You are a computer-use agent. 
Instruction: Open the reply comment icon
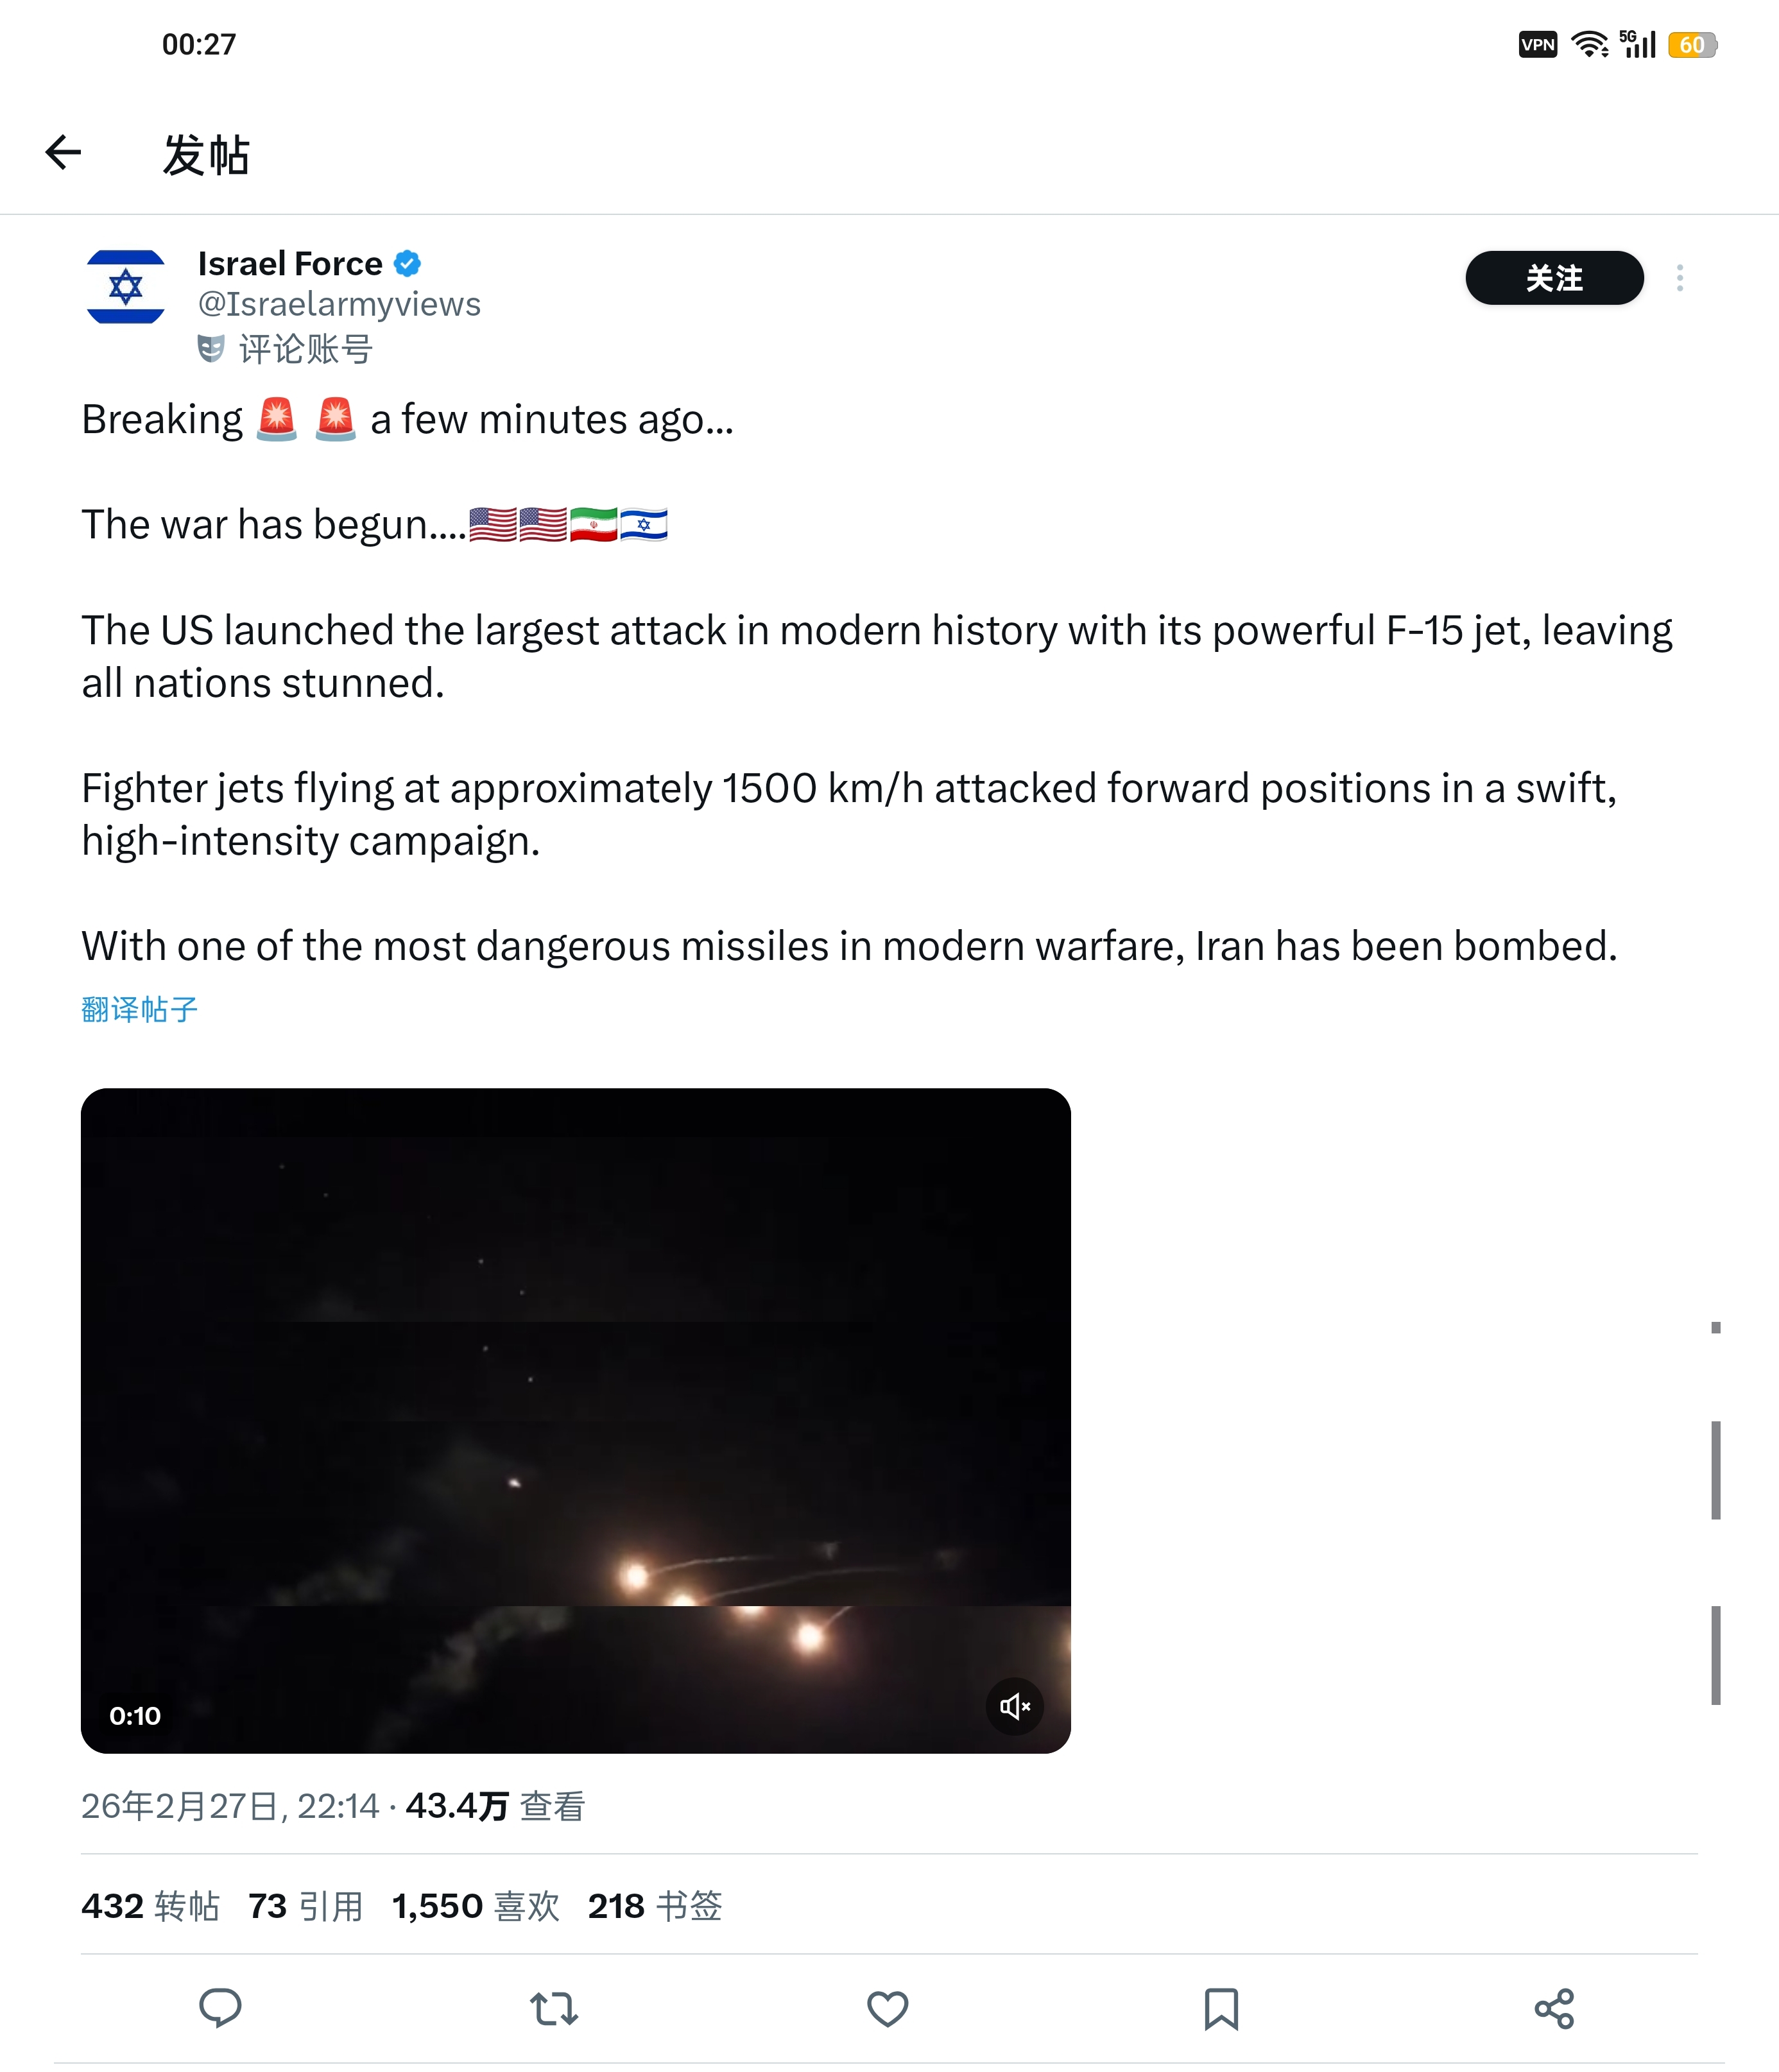pyautogui.click(x=220, y=2008)
